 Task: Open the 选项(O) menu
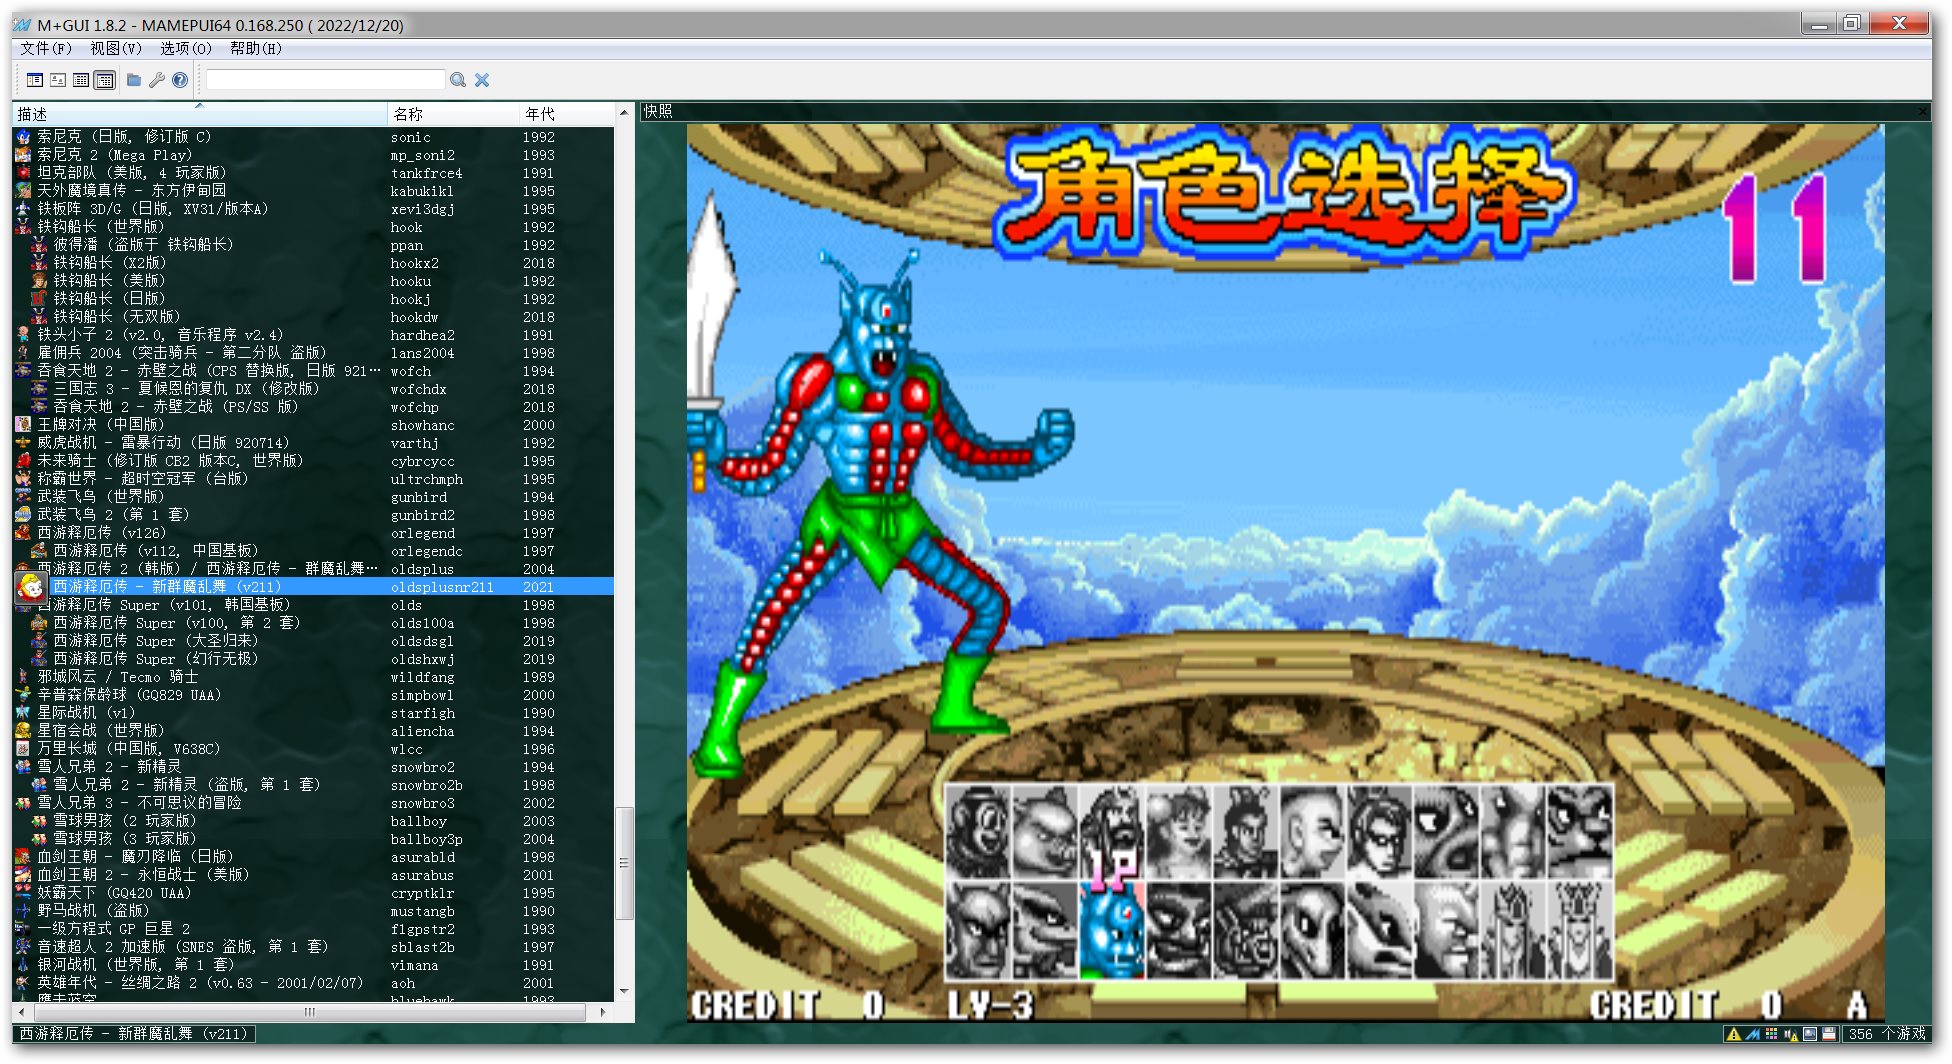[x=186, y=49]
